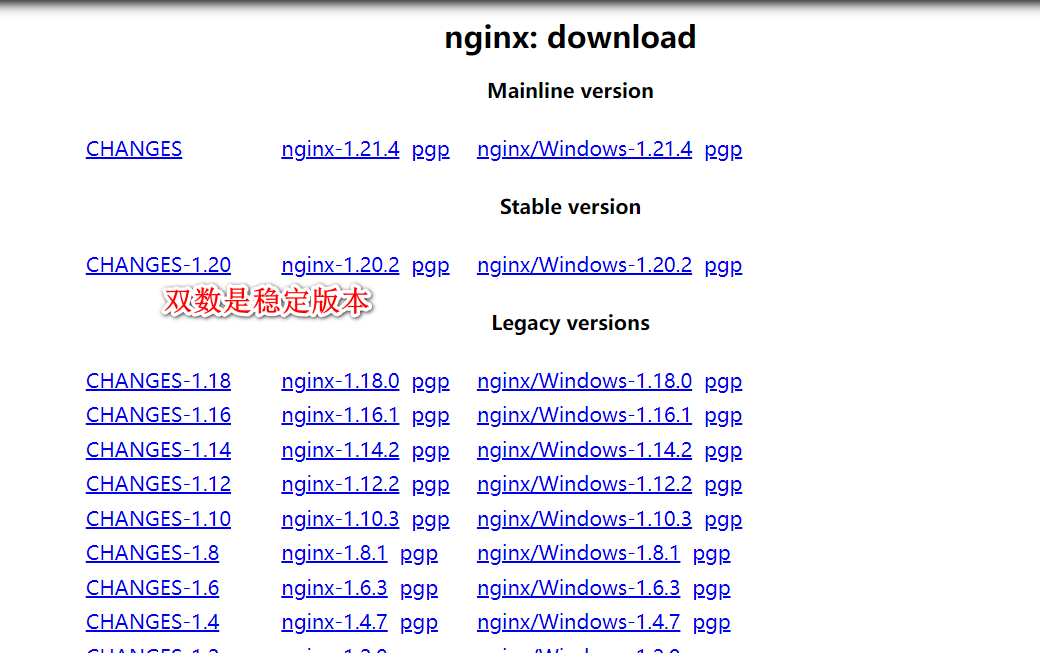
Task: Download nginx-1.14.2 source
Action: 340,450
